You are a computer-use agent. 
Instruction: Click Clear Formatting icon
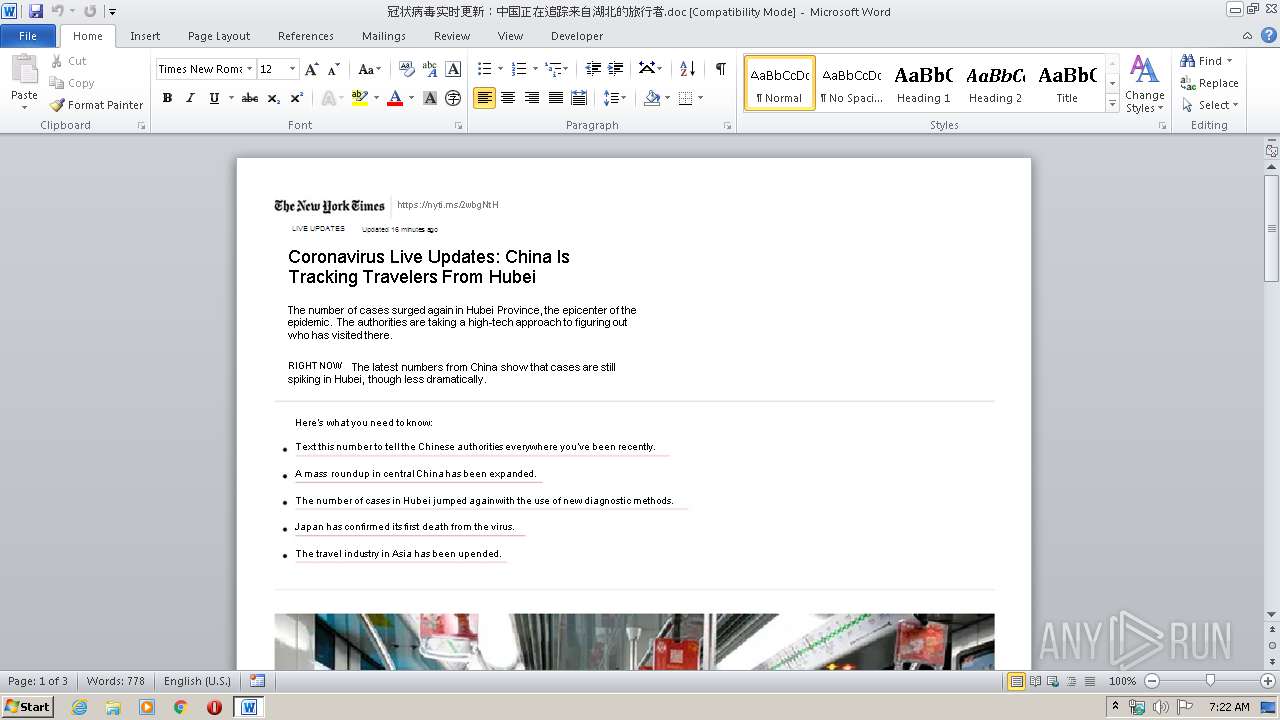point(407,69)
